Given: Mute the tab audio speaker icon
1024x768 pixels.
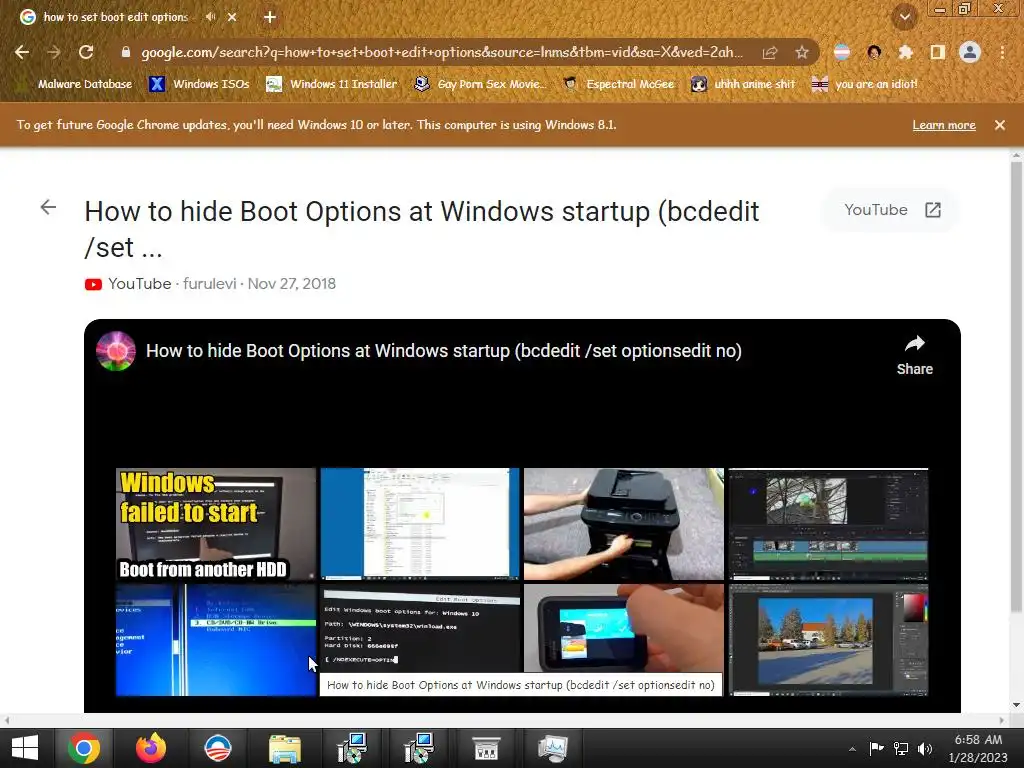Looking at the screenshot, I should (210, 17).
